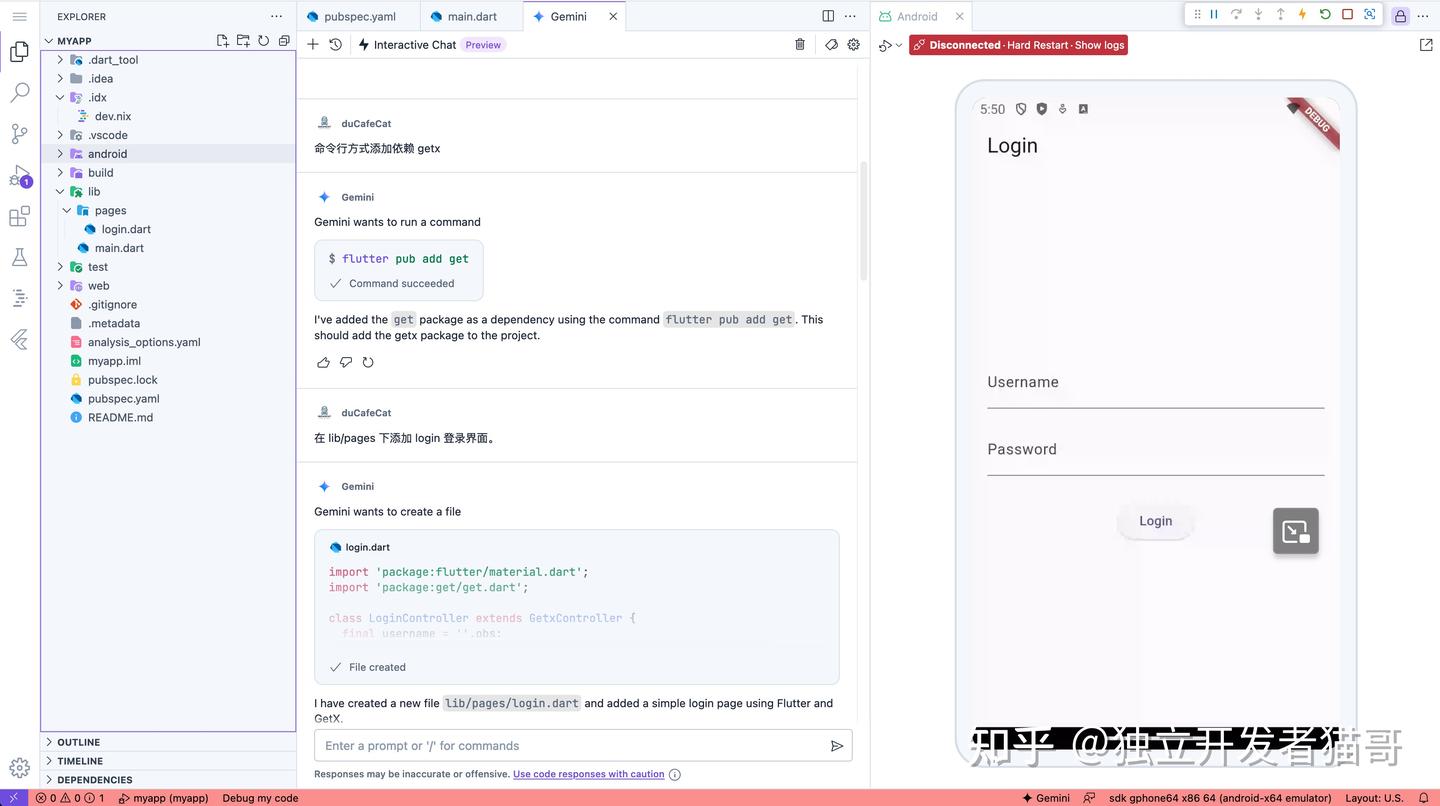
Task: Click Hard Restart in preview banner
Action: (1037, 45)
